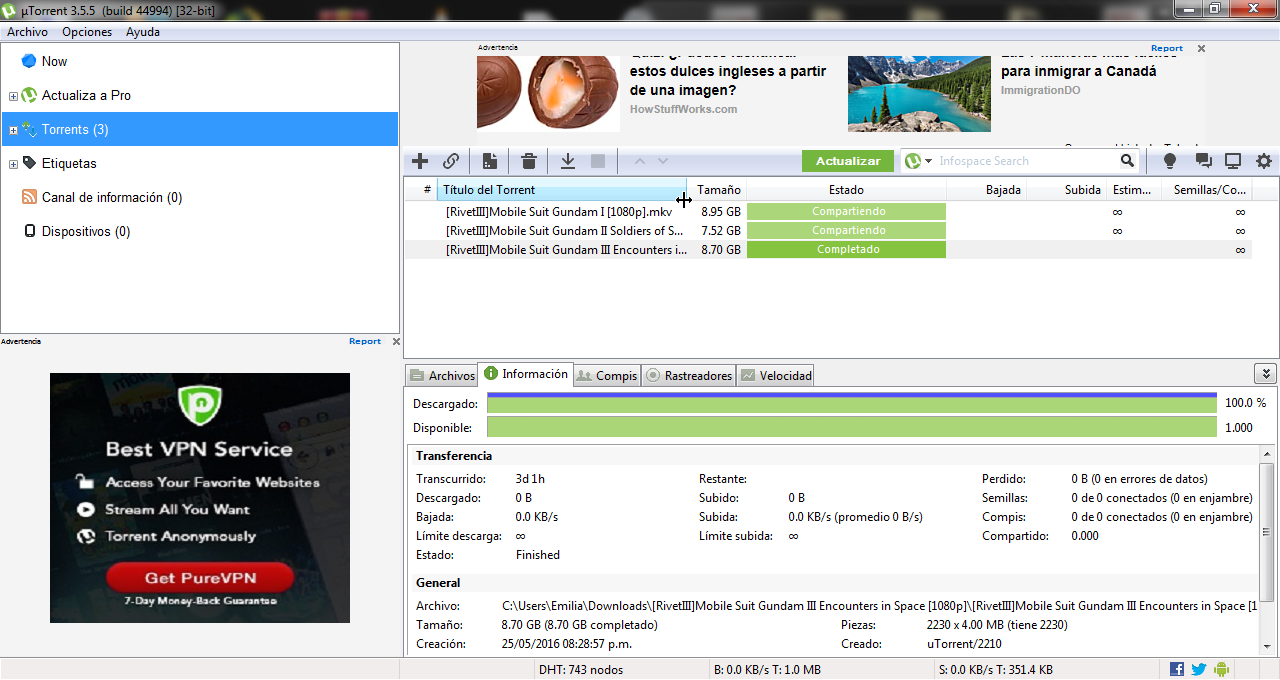Image resolution: width=1280 pixels, height=680 pixels.
Task: Click the µTorrent logo in title bar
Action: [9, 9]
